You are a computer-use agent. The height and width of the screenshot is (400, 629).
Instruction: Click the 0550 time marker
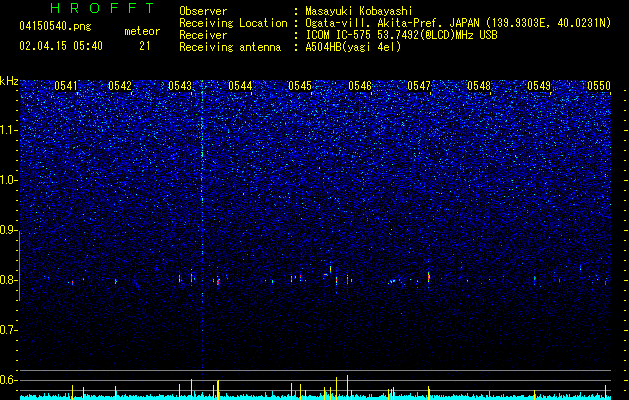(599, 86)
